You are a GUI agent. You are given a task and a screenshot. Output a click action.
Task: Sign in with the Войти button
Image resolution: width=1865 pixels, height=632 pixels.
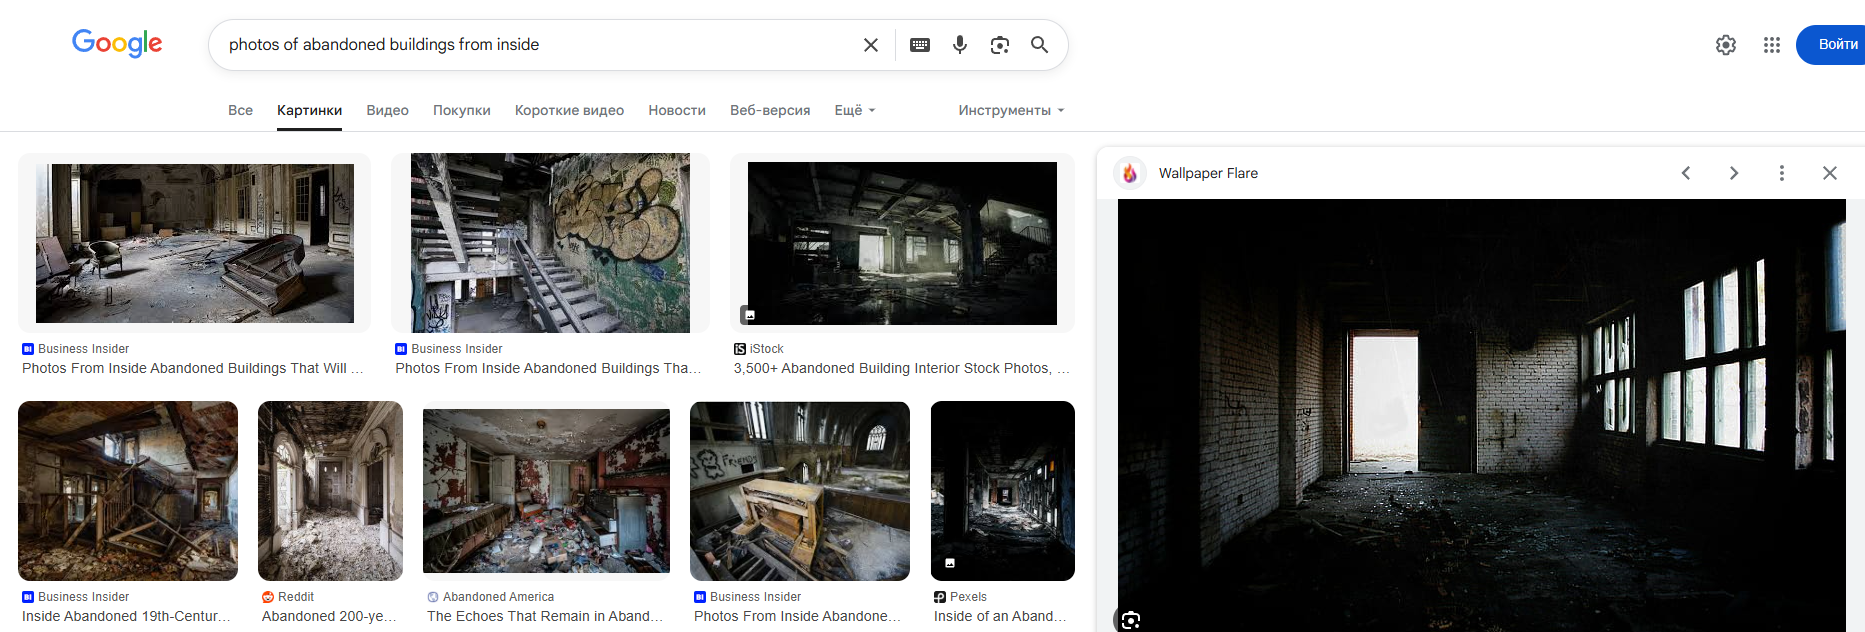[1832, 45]
